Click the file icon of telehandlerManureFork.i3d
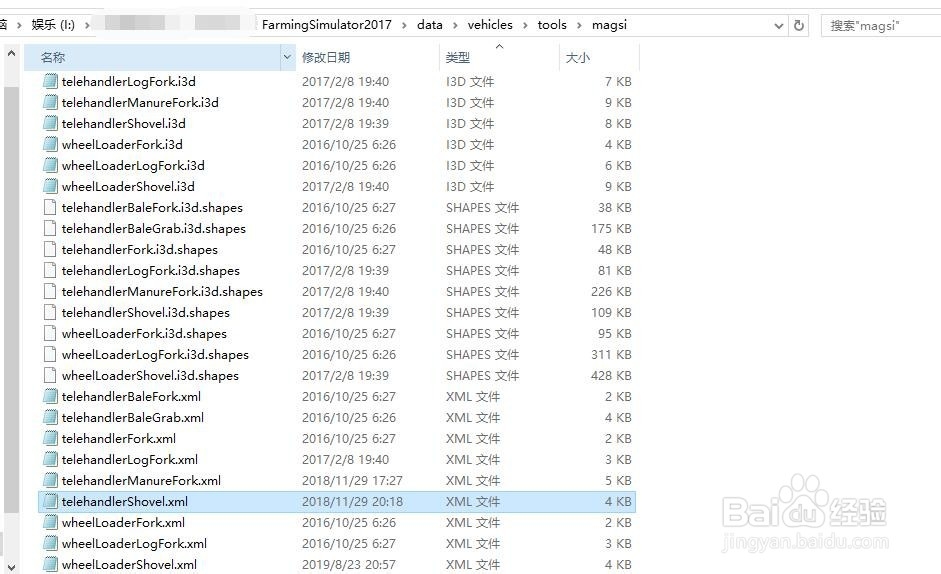This screenshot has height=574, width=941. click(50, 102)
